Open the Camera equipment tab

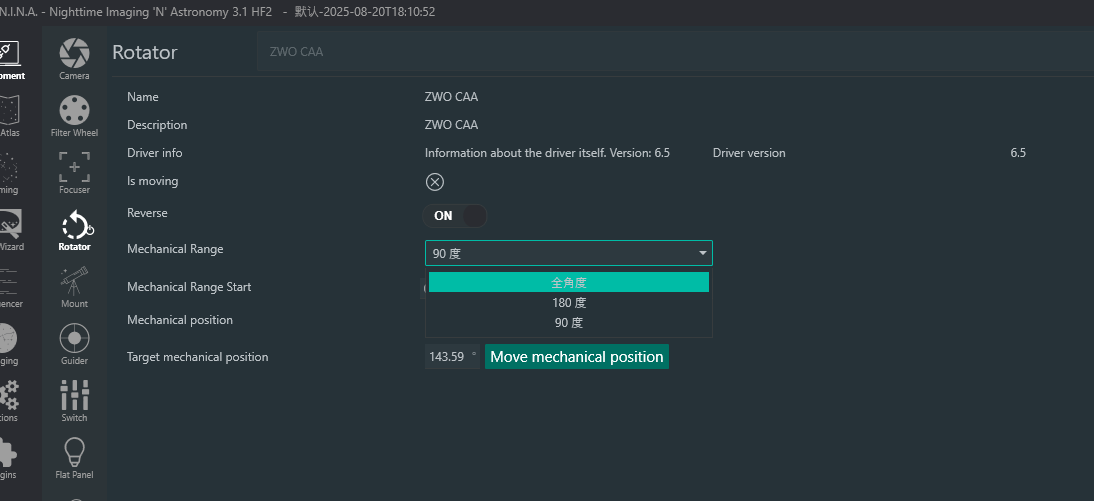(x=74, y=59)
